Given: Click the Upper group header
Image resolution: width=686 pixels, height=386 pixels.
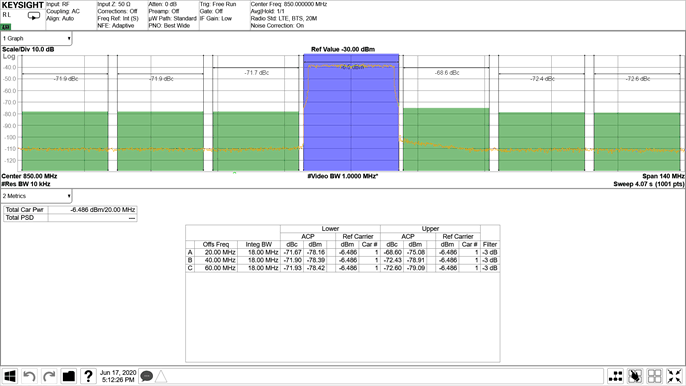Looking at the screenshot, I should click(430, 229).
